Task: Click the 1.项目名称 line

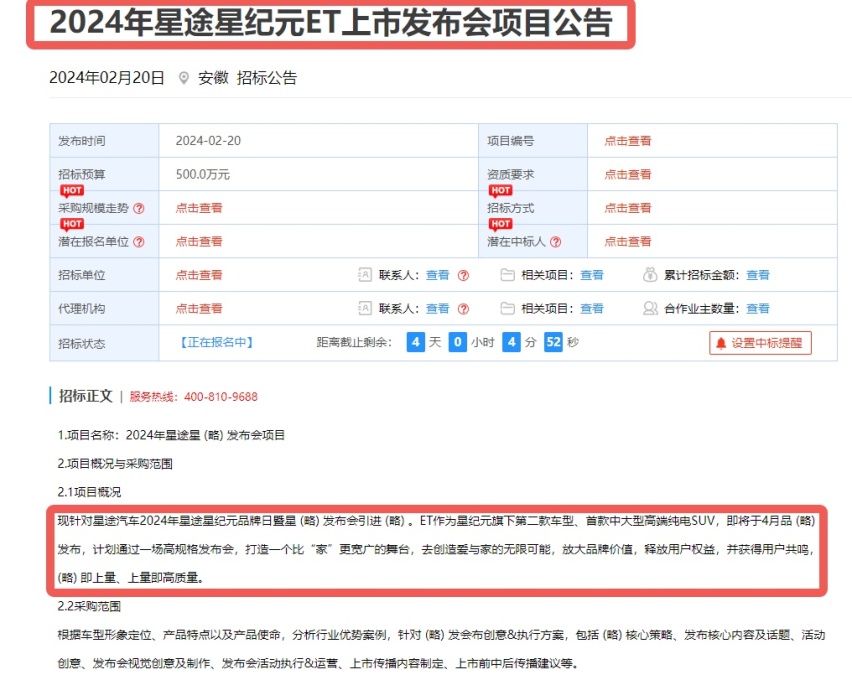Action: pyautogui.click(x=171, y=435)
